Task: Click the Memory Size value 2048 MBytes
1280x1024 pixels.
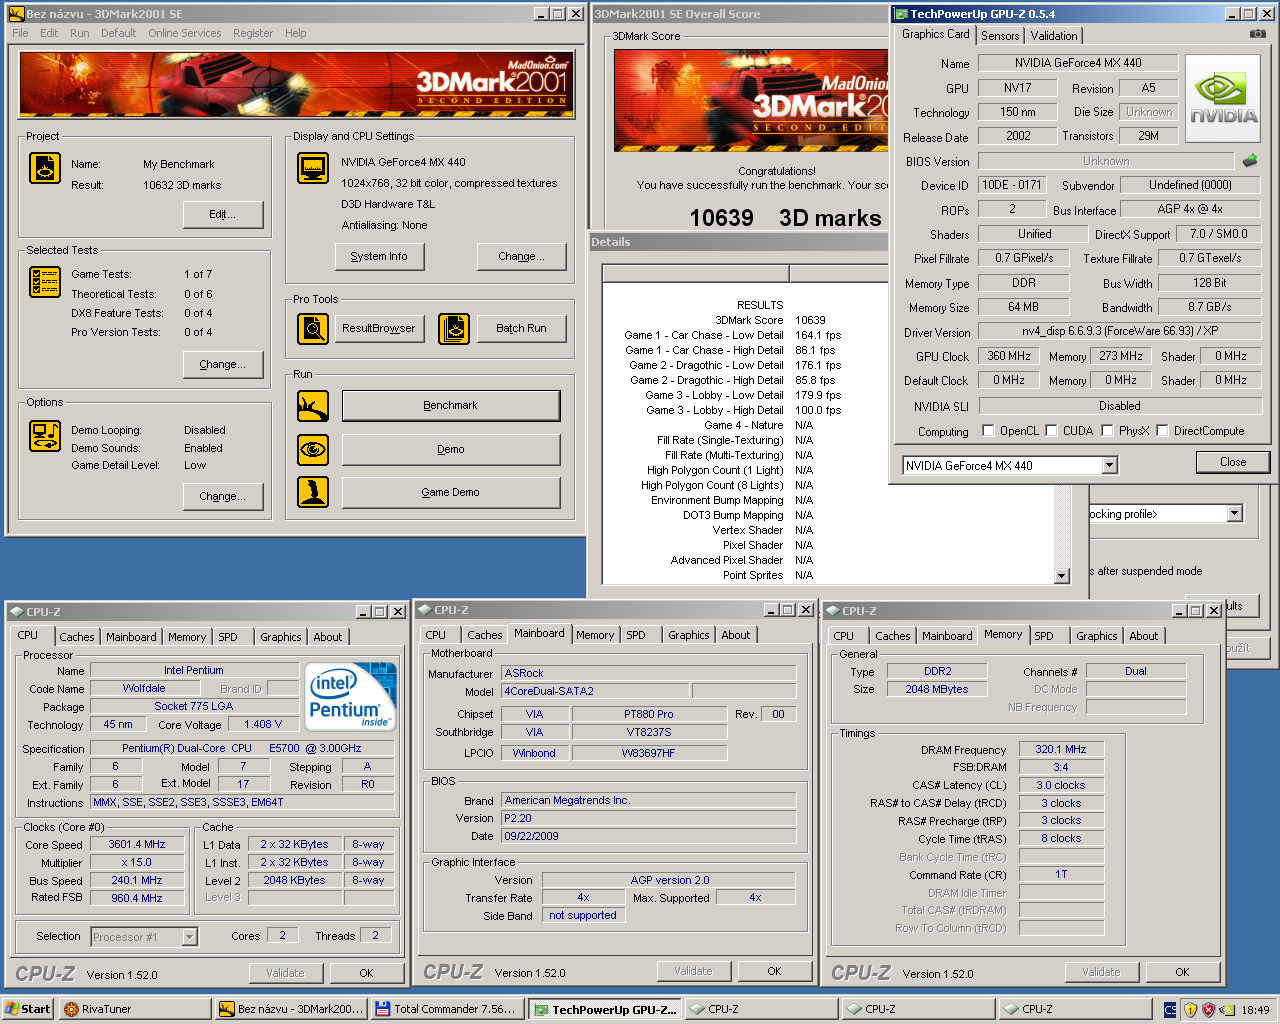Action: tap(937, 689)
